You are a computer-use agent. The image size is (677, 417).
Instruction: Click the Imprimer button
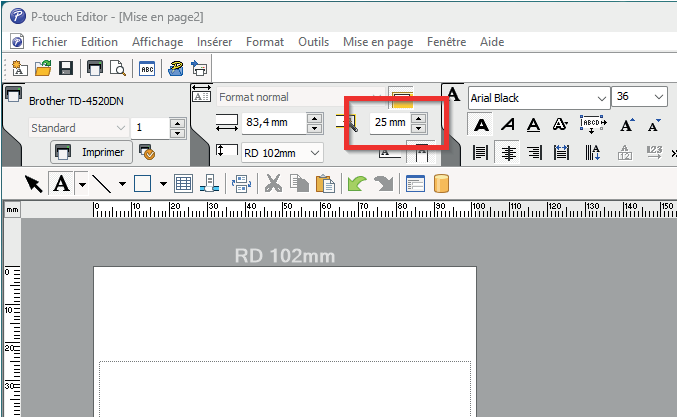(91, 152)
